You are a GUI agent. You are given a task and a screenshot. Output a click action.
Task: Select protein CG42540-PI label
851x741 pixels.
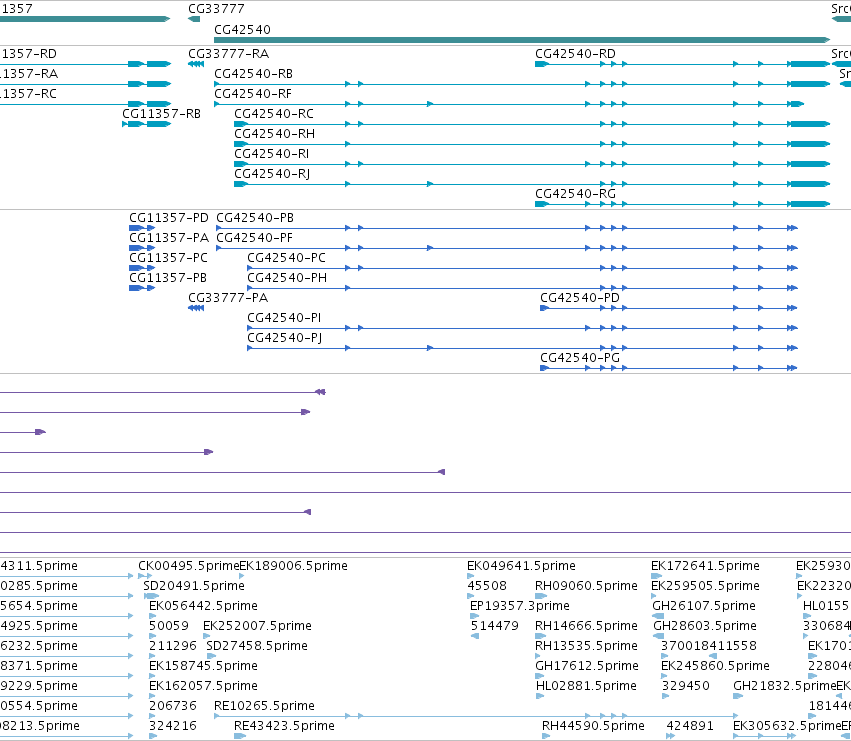coord(284,318)
